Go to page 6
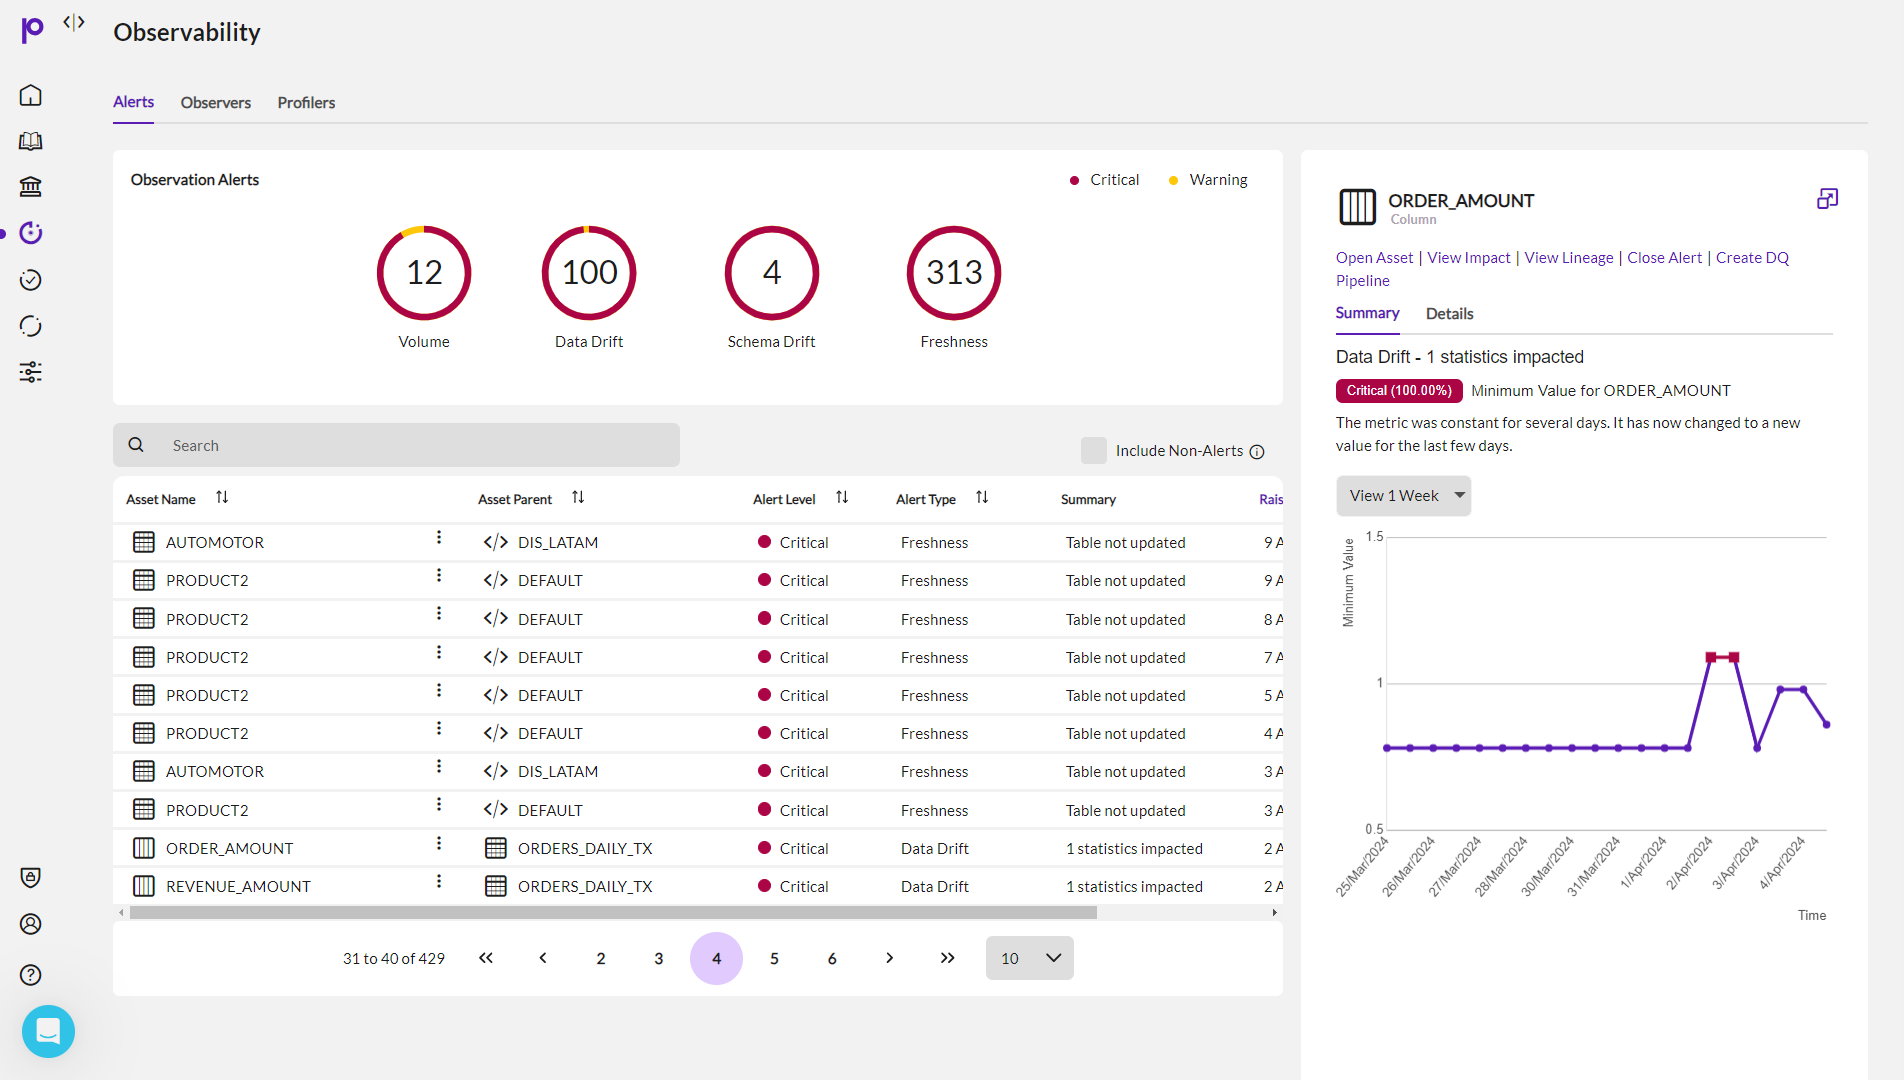The image size is (1904, 1080). tap(832, 958)
